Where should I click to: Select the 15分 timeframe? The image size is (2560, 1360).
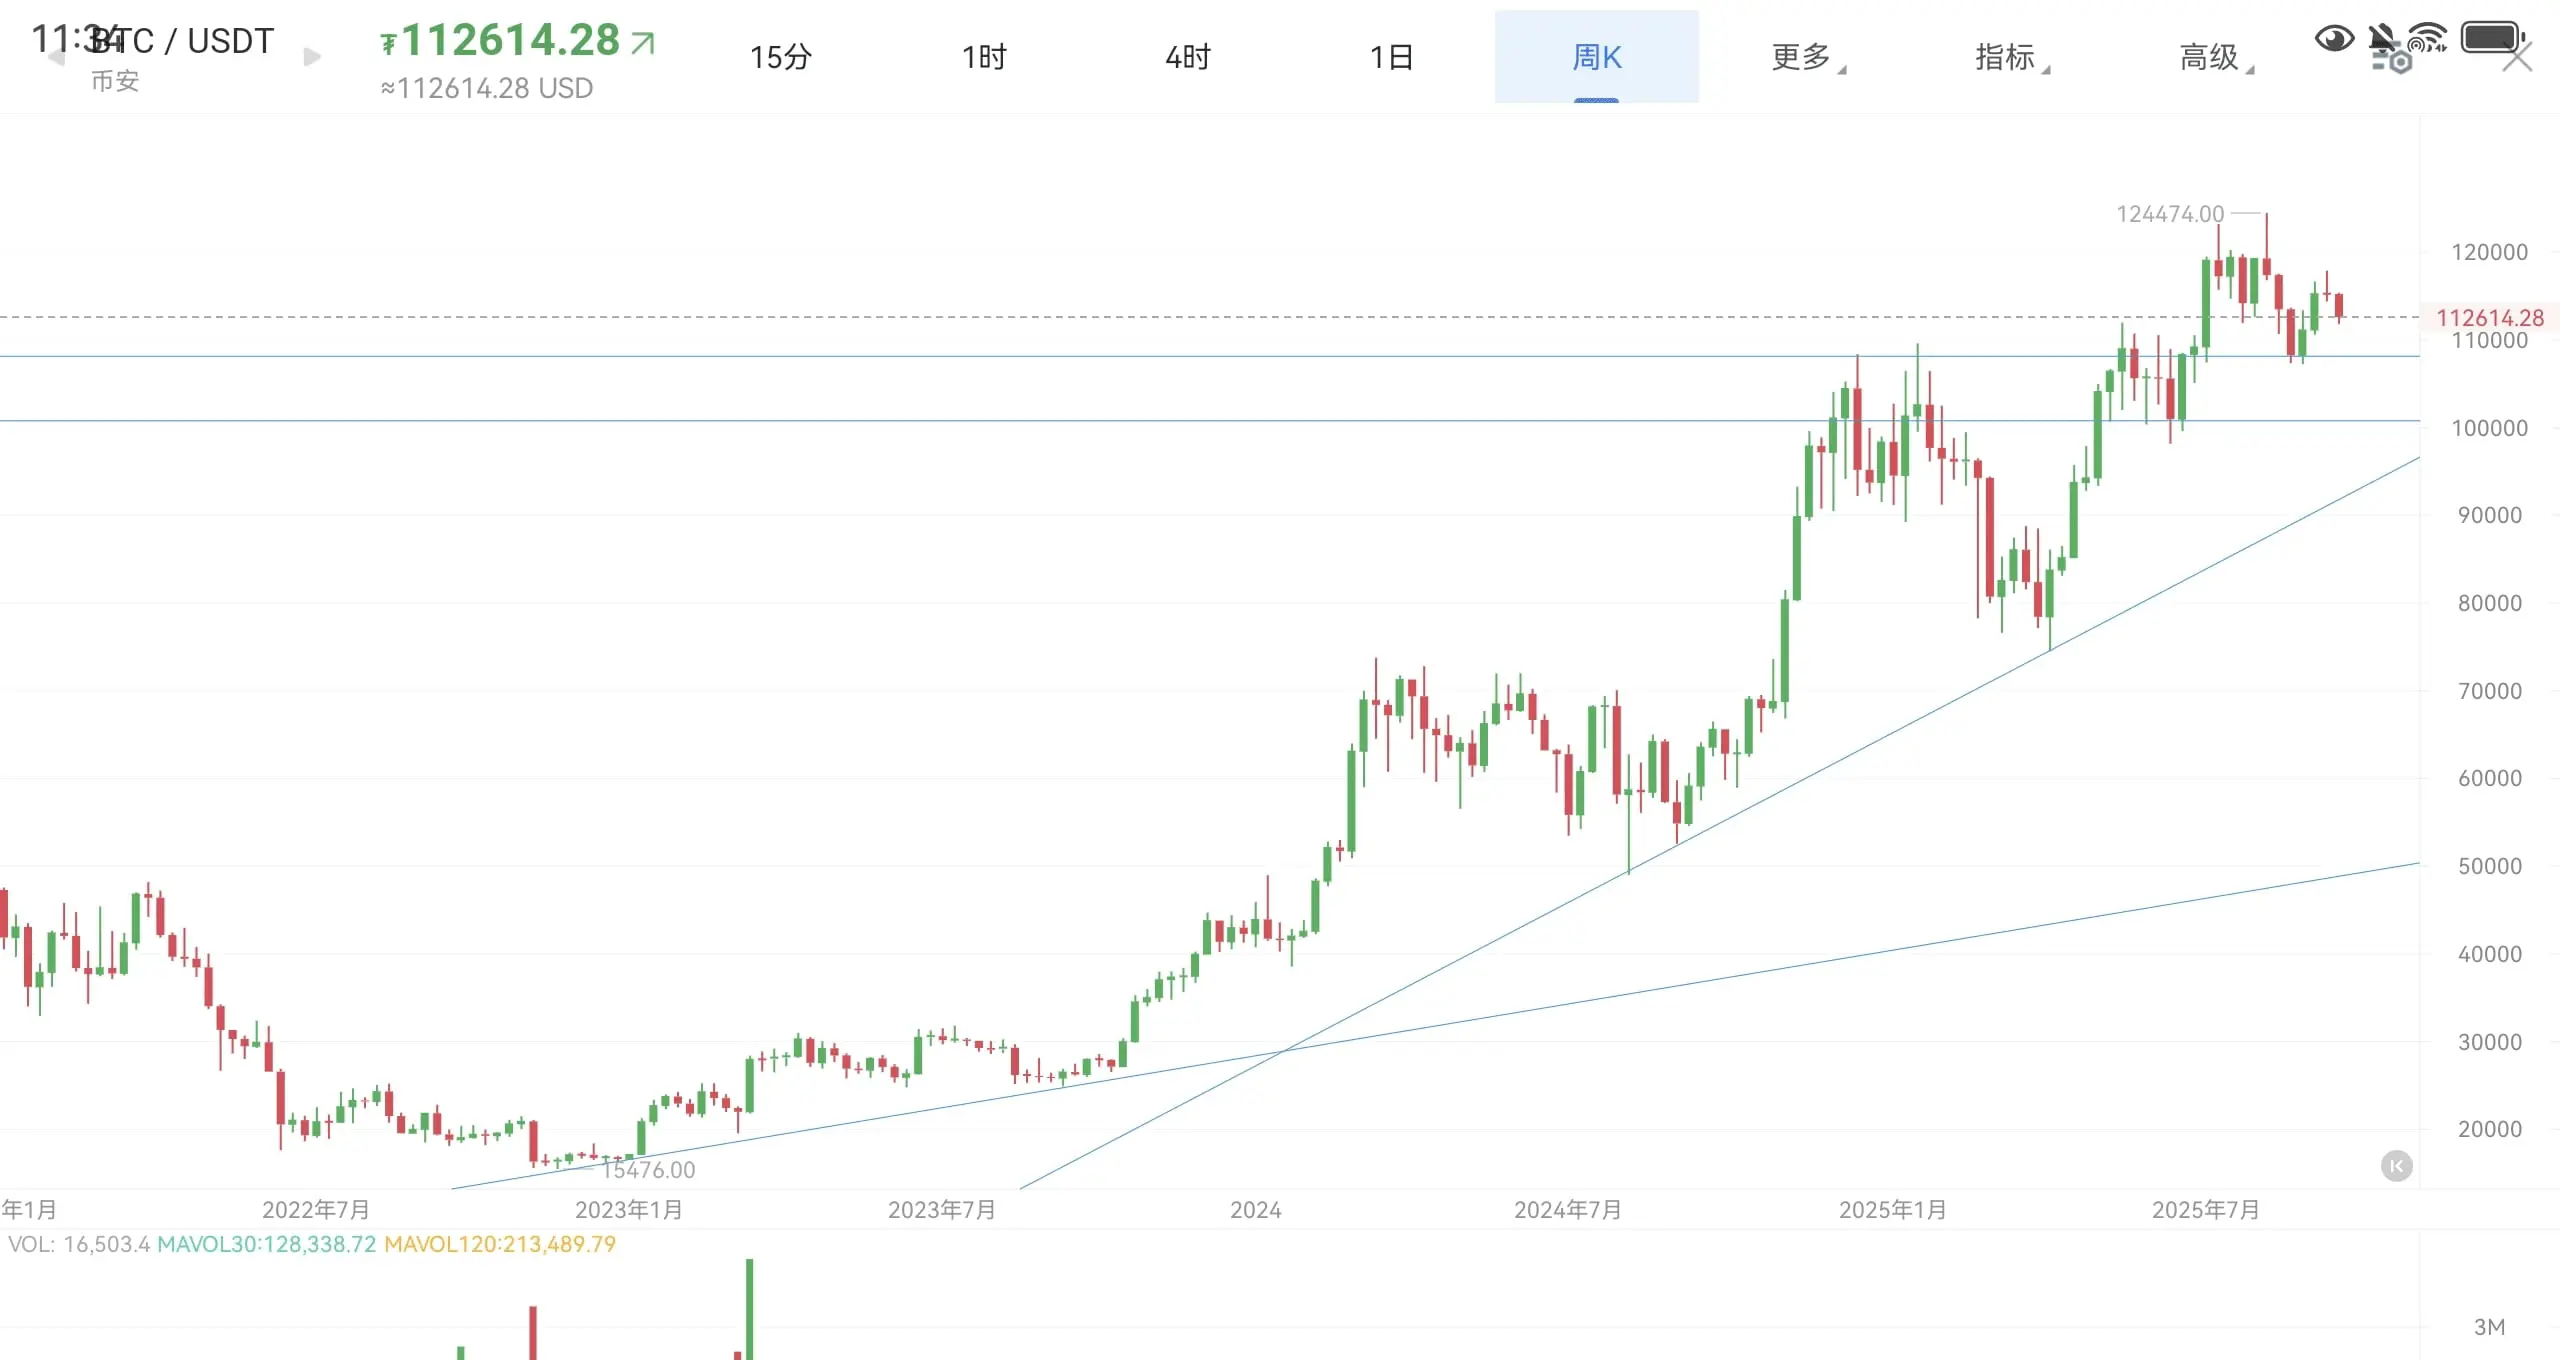[x=781, y=57]
